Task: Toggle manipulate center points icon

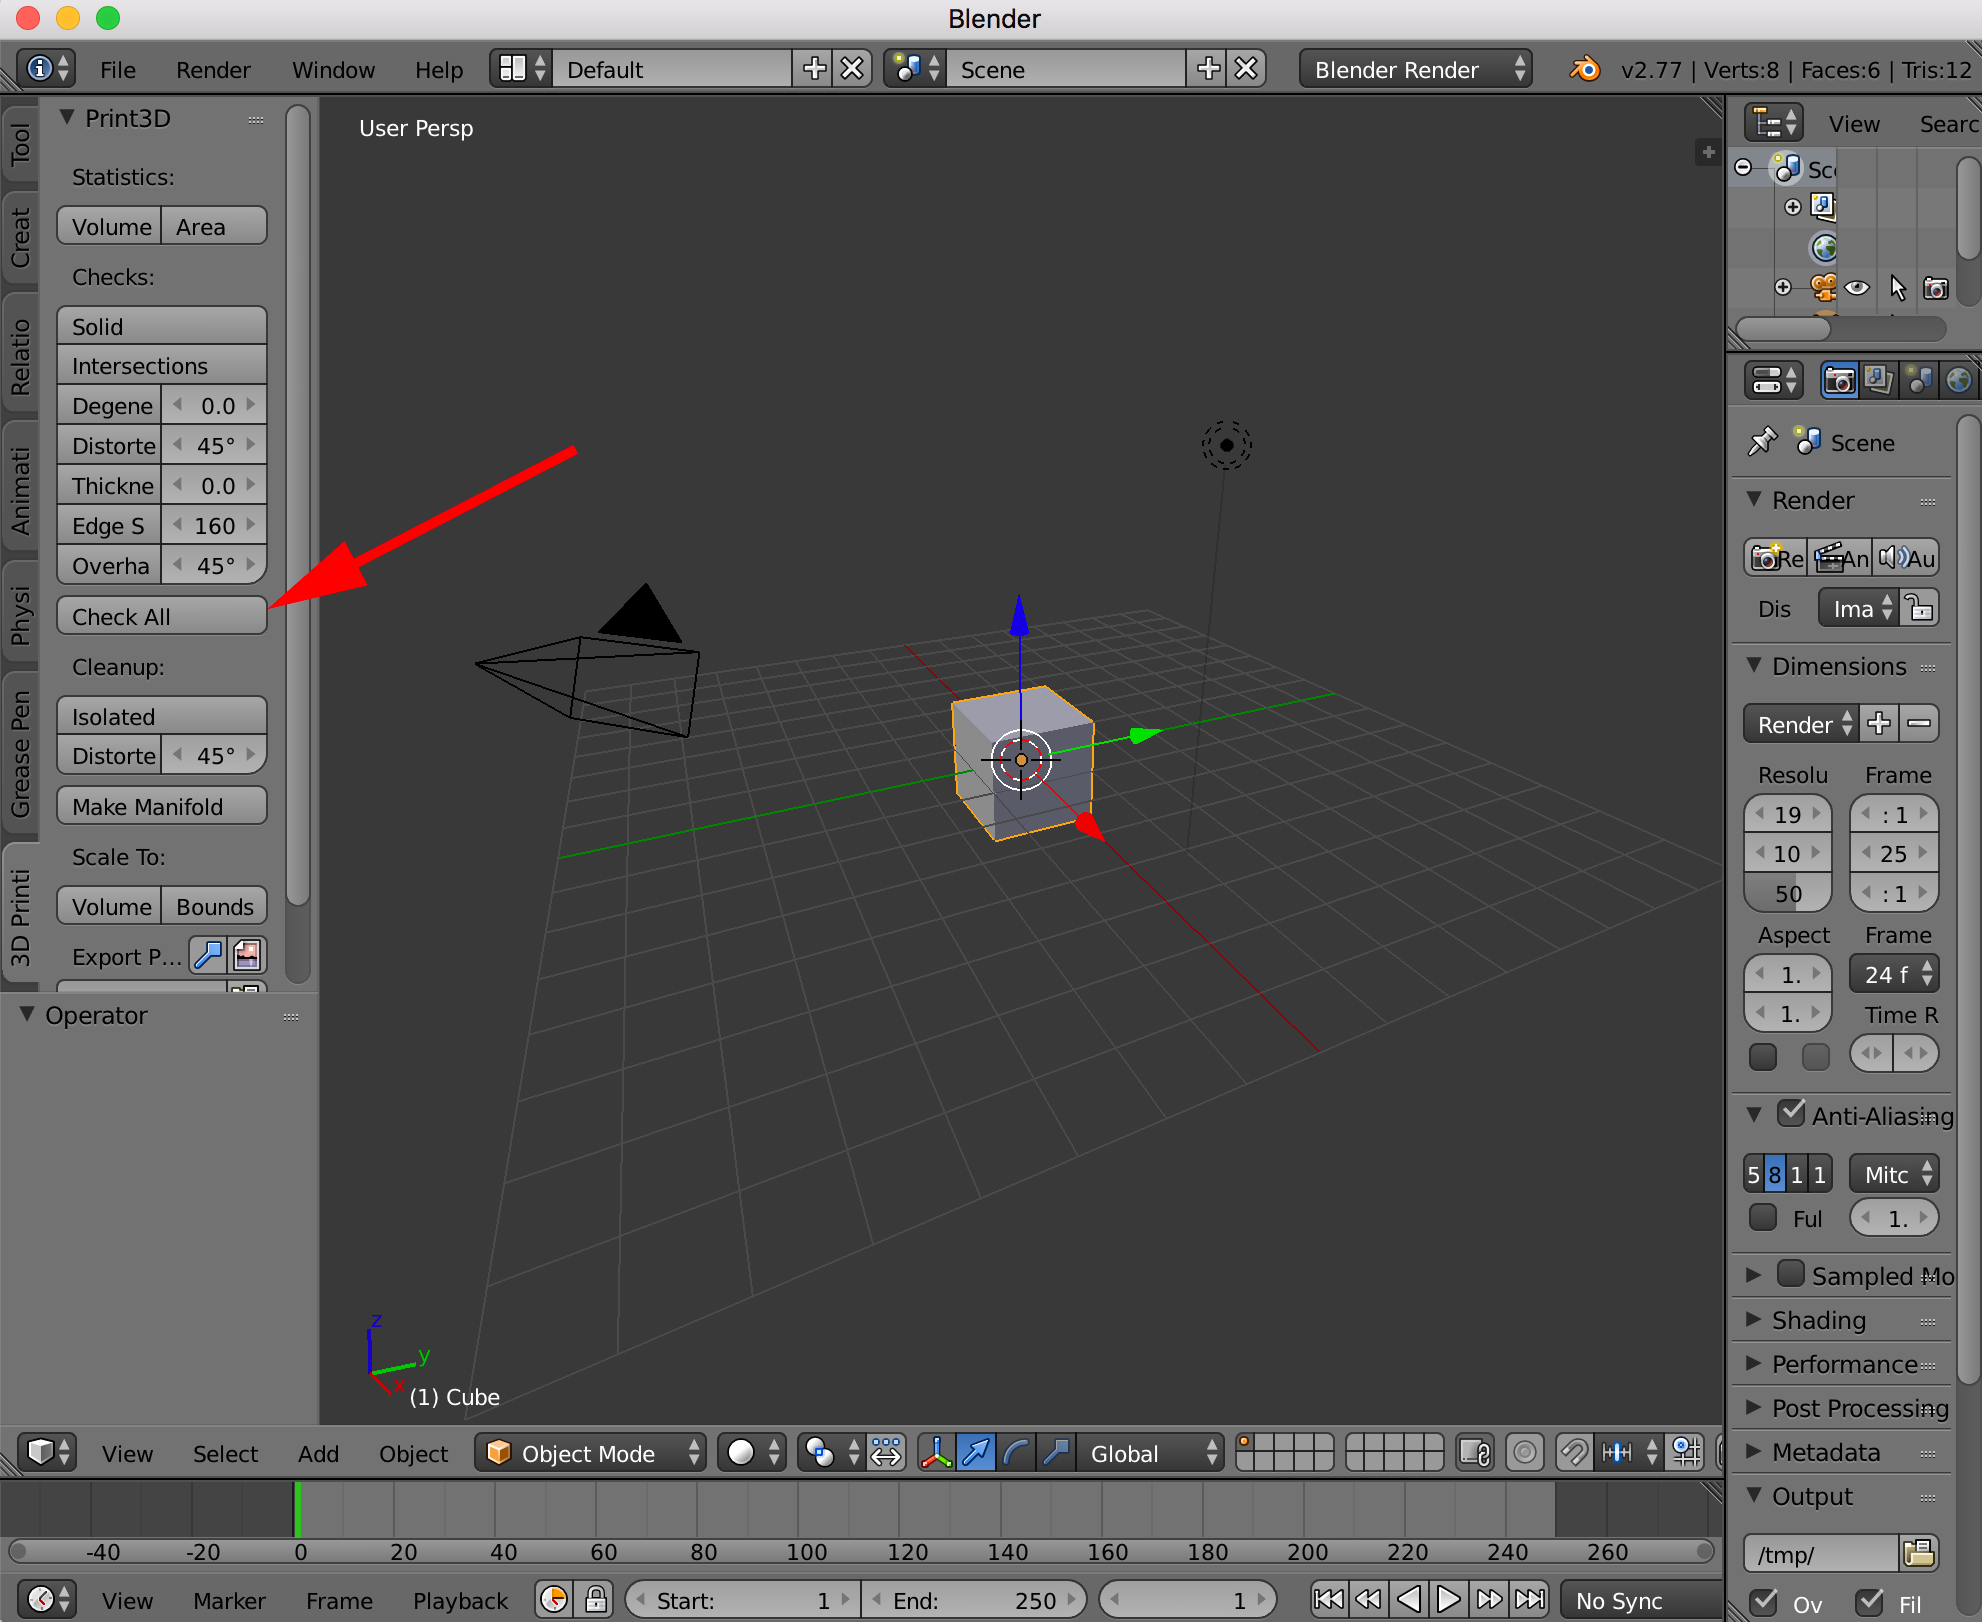Action: pos(886,1452)
